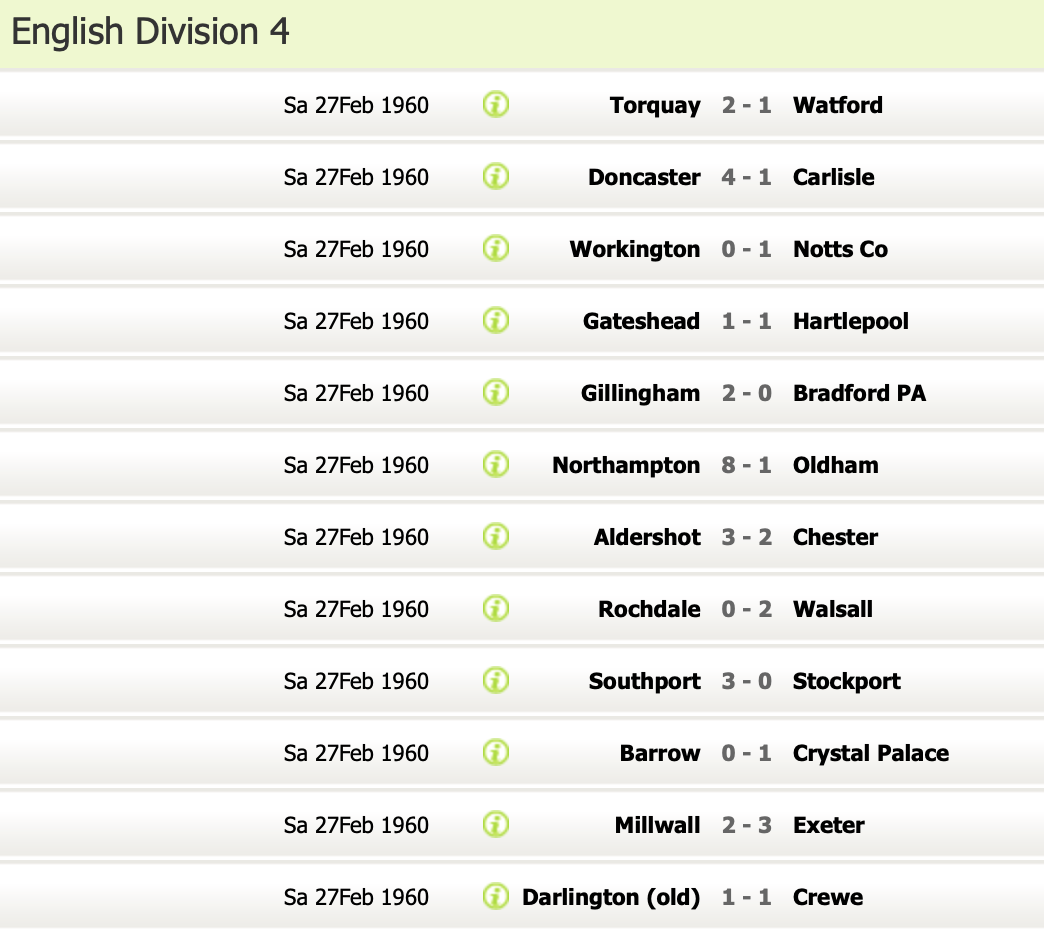The height and width of the screenshot is (930, 1044).
Task: Open info icon for Darlington vs Crewe
Action: pos(496,896)
